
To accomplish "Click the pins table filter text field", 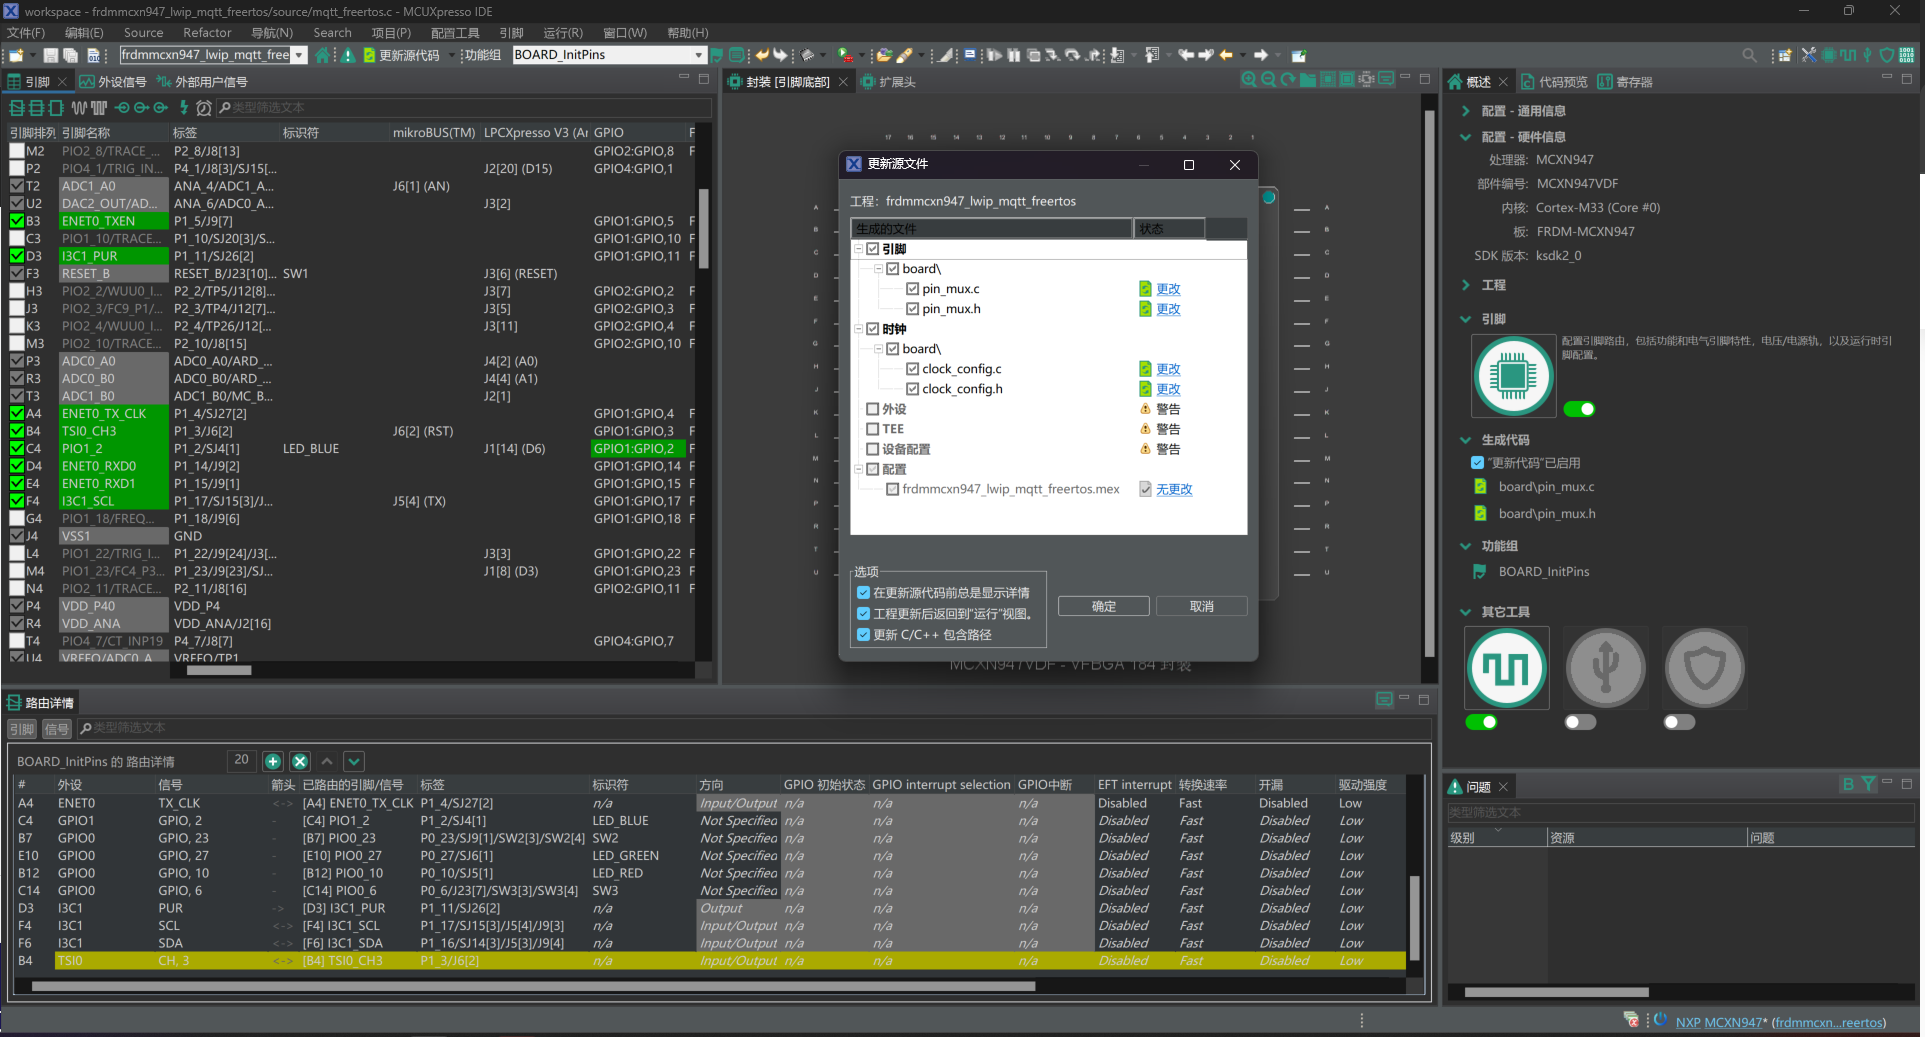I will pyautogui.click(x=465, y=107).
